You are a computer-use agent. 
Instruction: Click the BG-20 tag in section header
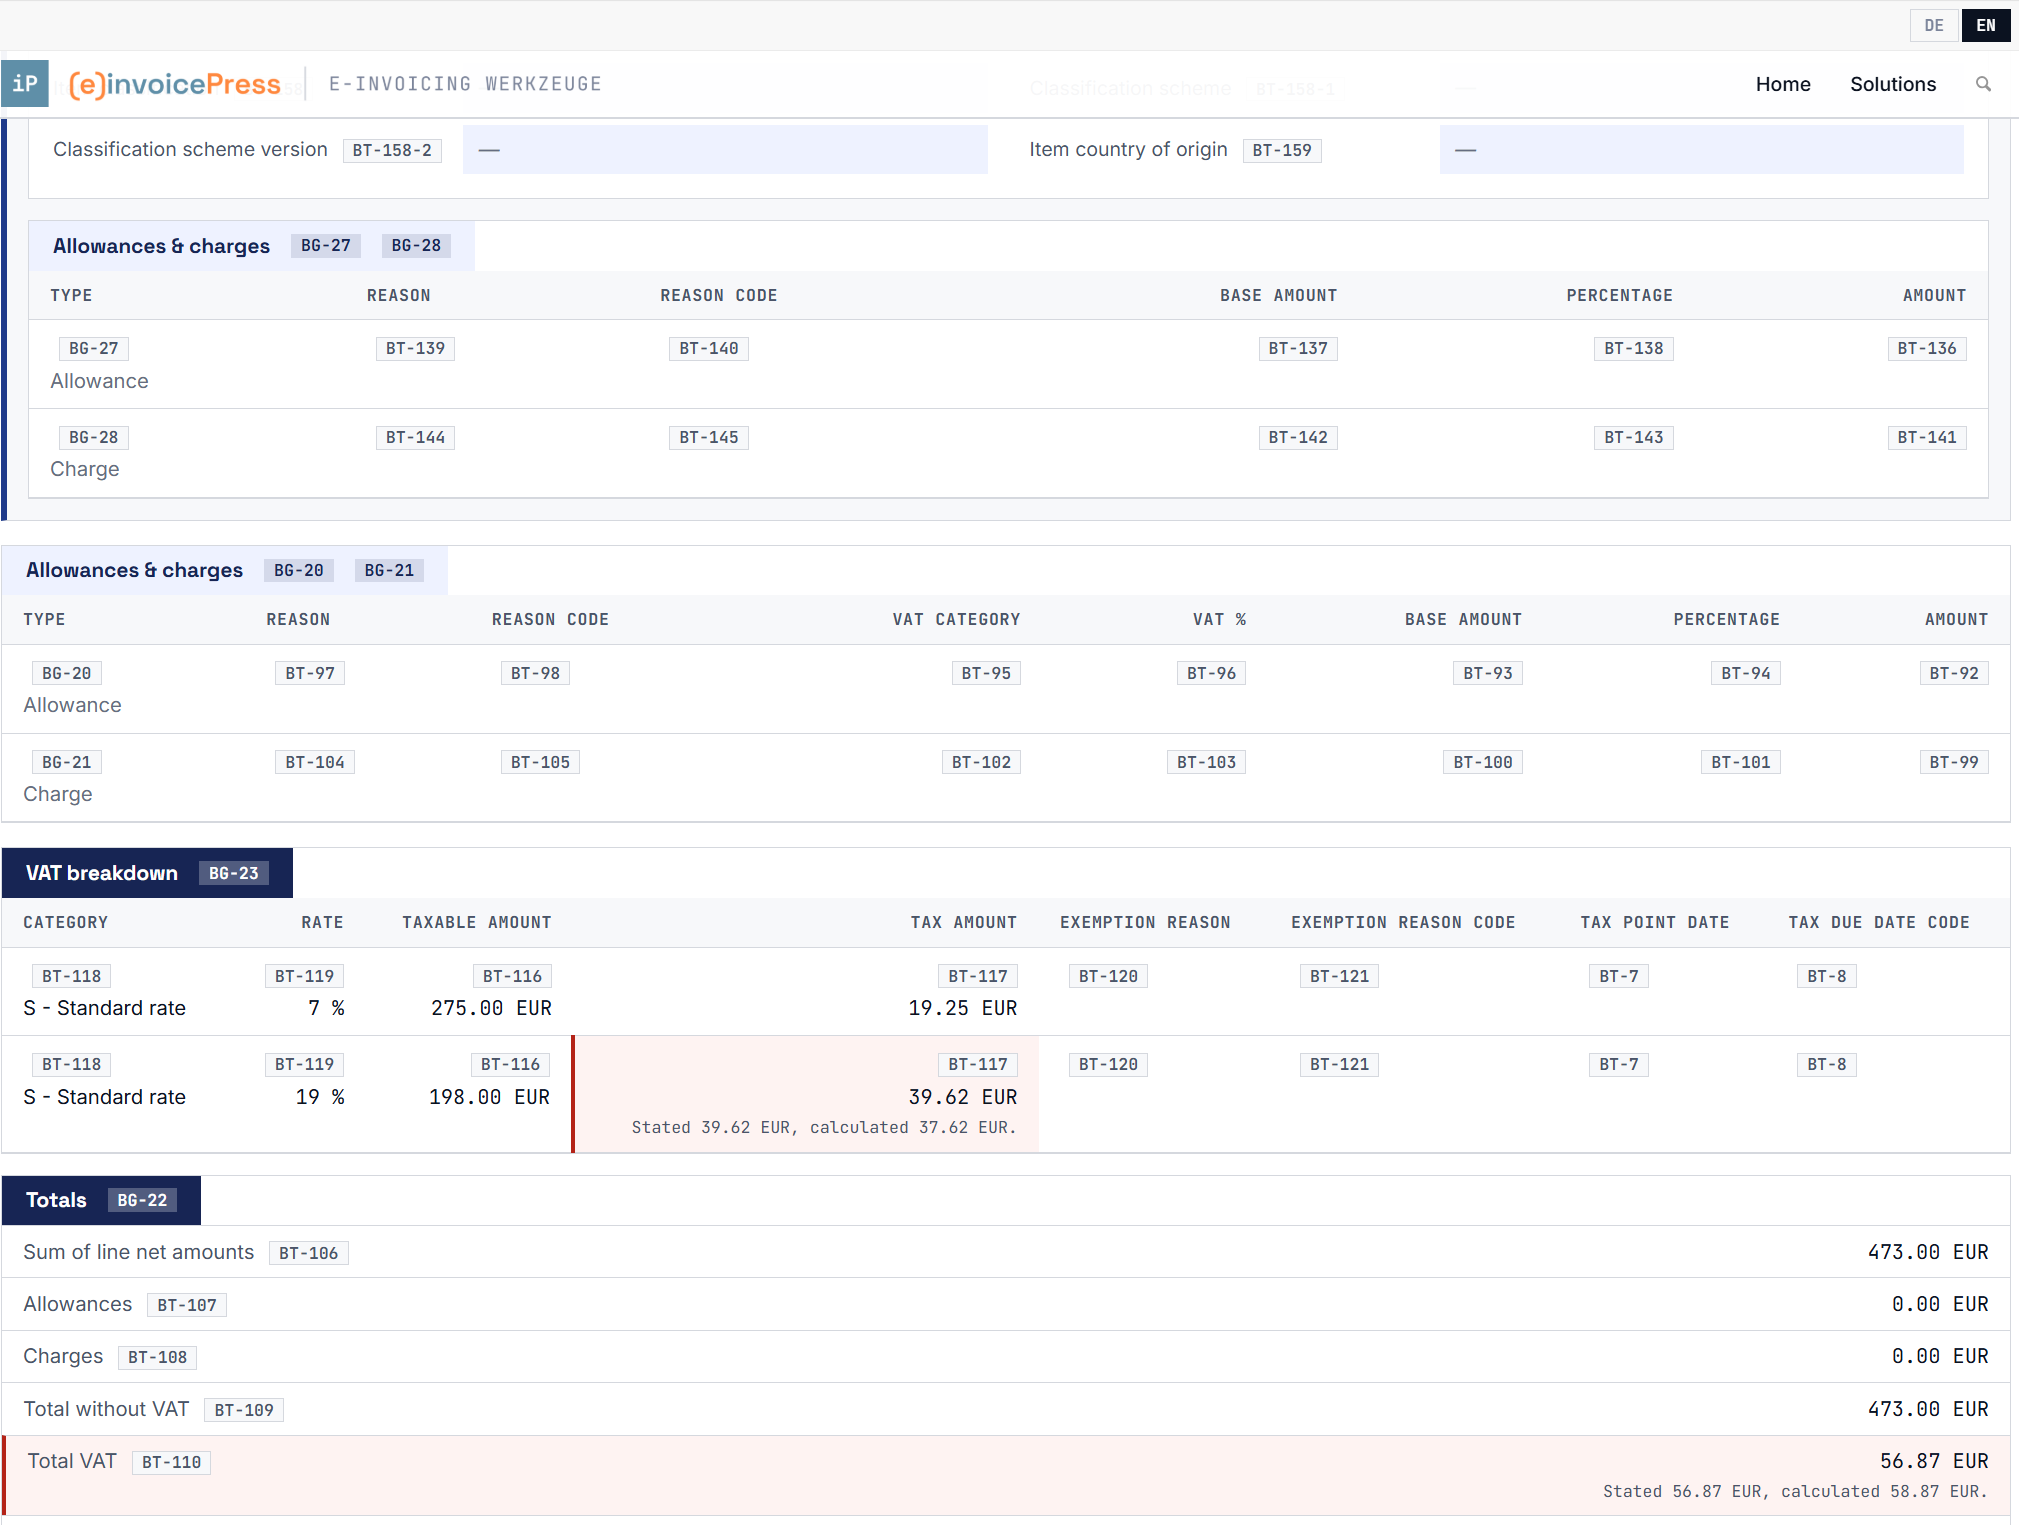(299, 570)
